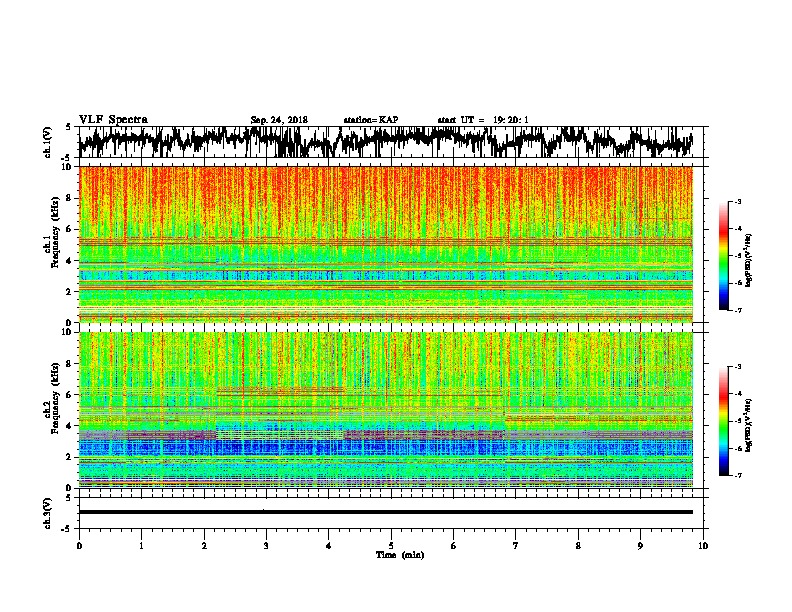Click the log(PSD) label beside ch.2 color bar
This screenshot has width=792, height=612.
(x=749, y=425)
